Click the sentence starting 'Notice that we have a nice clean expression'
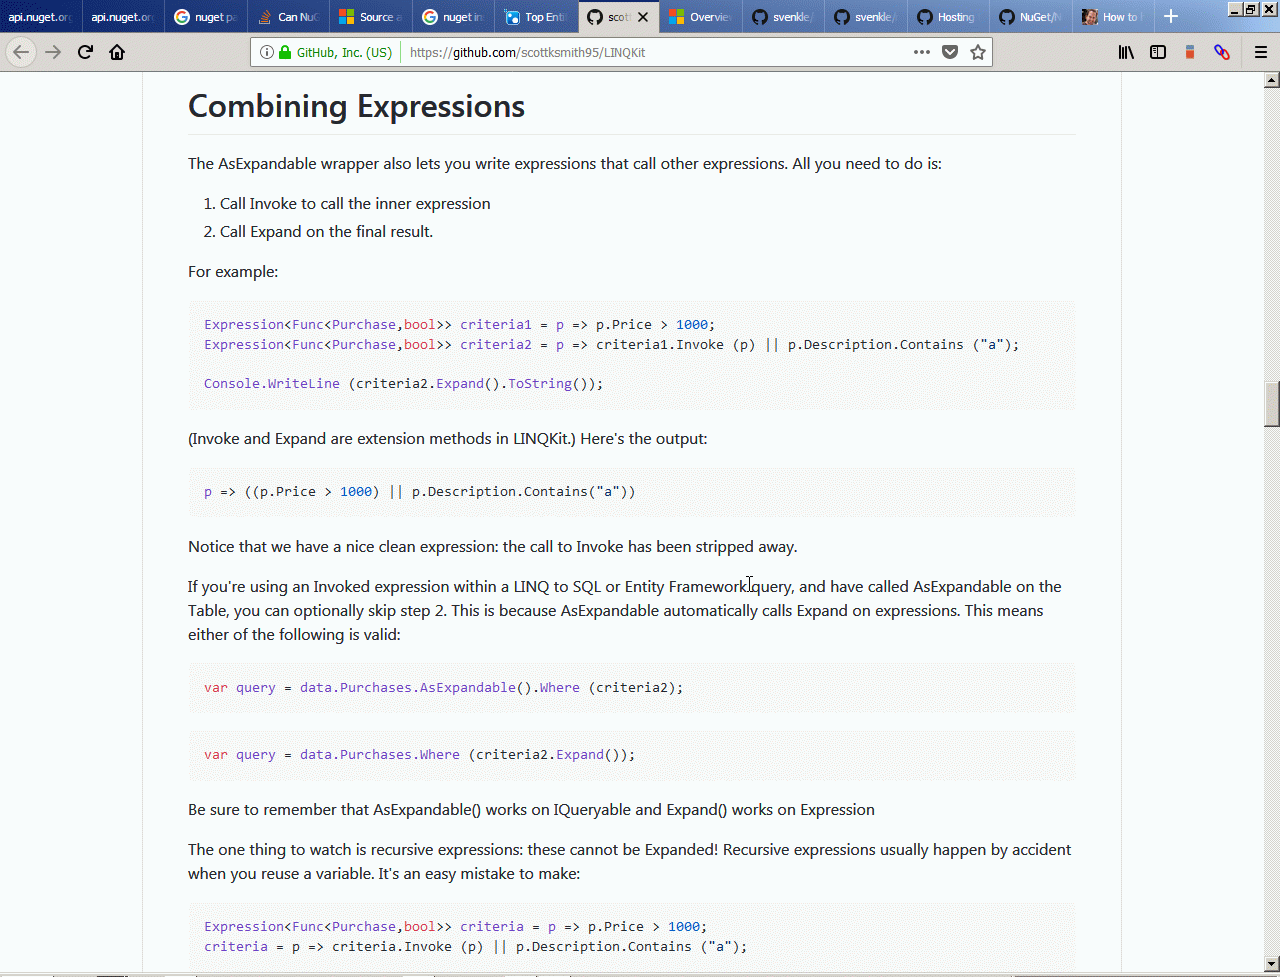The width and height of the screenshot is (1280, 977). [x=493, y=546]
